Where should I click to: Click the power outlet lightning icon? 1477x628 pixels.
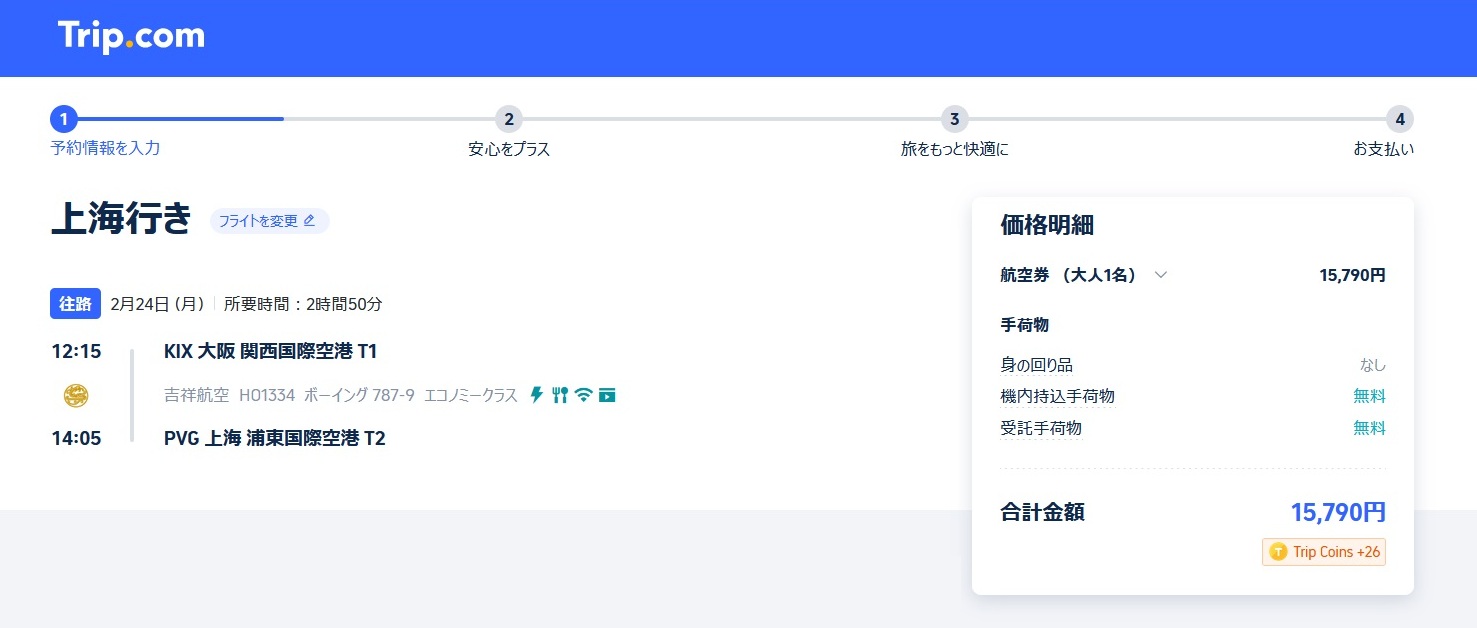point(536,395)
